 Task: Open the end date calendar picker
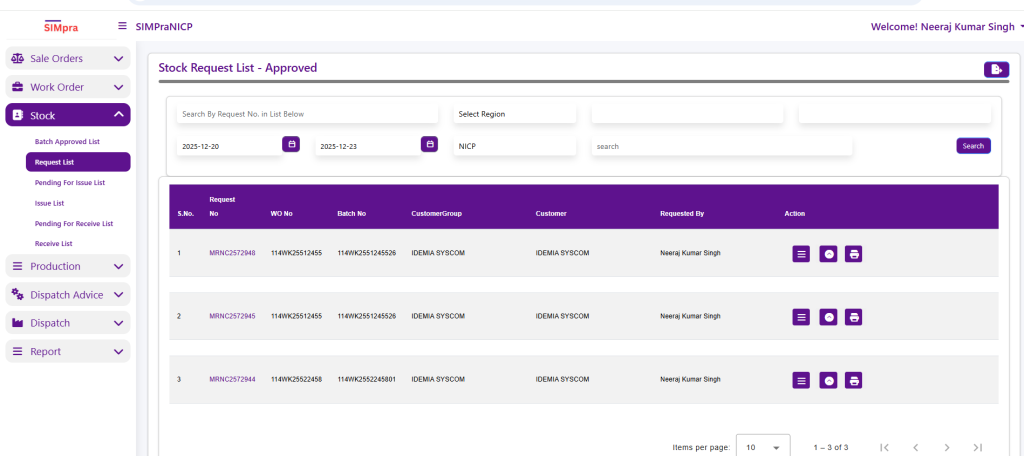coord(430,145)
